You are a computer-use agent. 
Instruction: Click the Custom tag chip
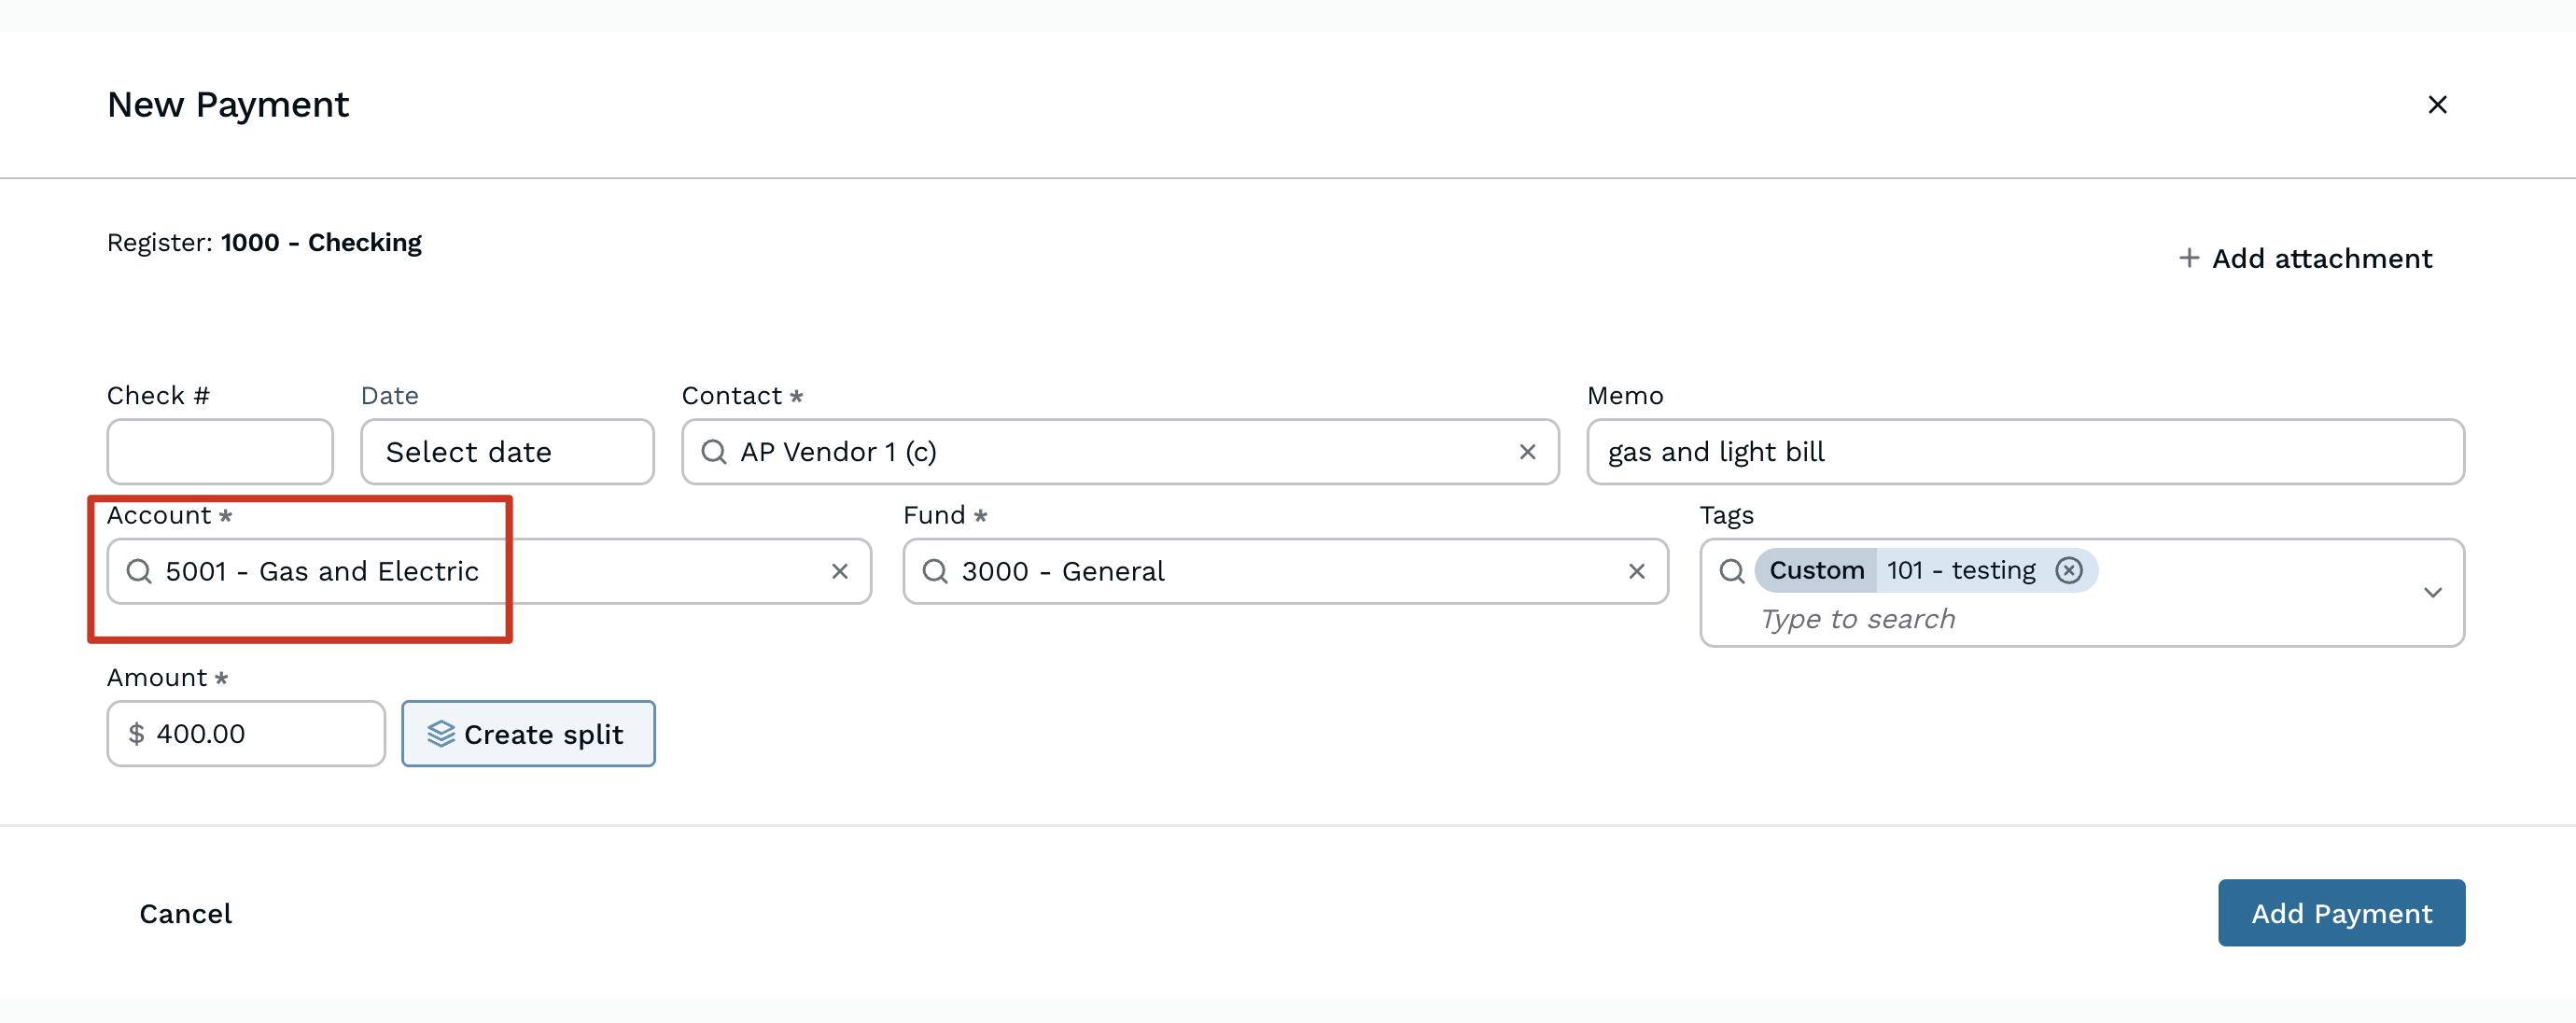tap(1816, 570)
